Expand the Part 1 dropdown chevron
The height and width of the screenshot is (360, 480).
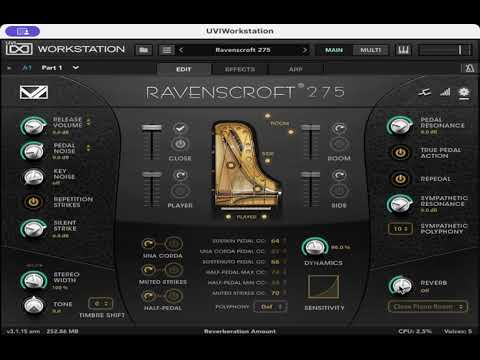(76, 68)
